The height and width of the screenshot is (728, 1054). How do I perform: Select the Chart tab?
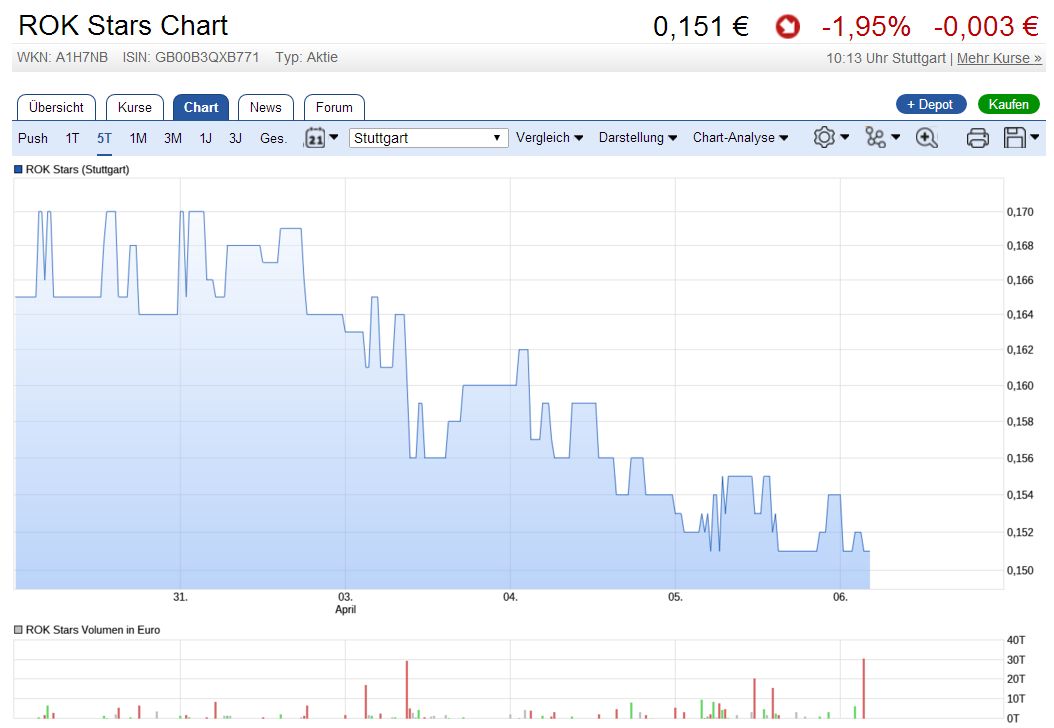[201, 108]
